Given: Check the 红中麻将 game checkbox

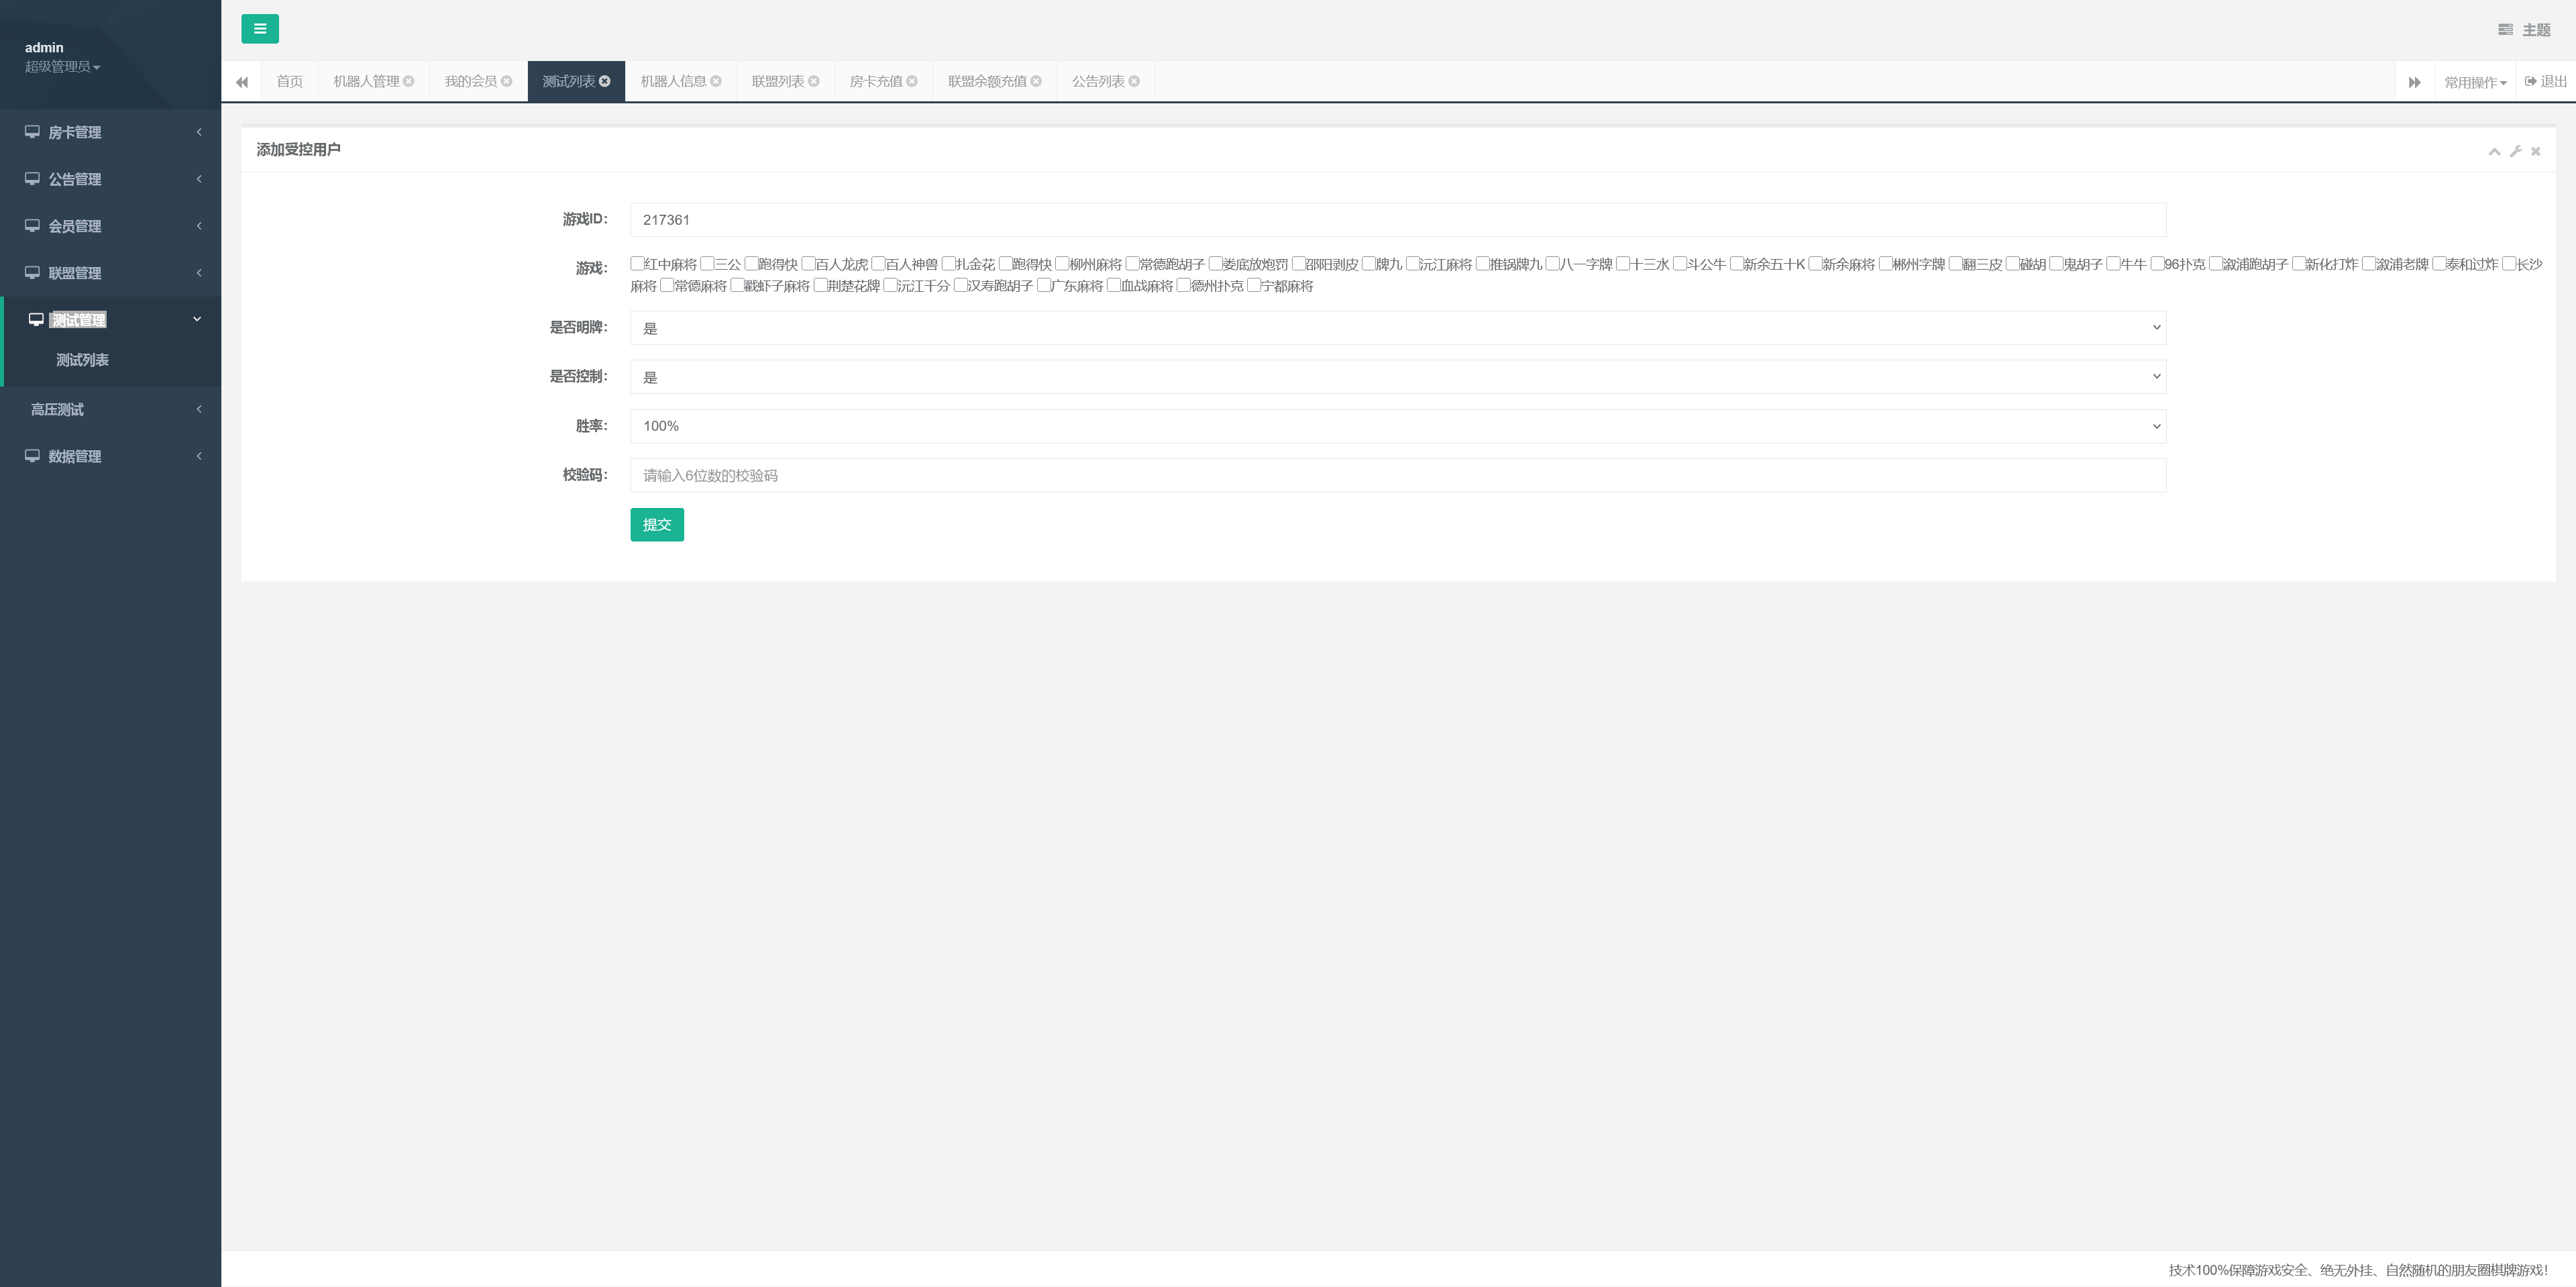Looking at the screenshot, I should [637, 264].
